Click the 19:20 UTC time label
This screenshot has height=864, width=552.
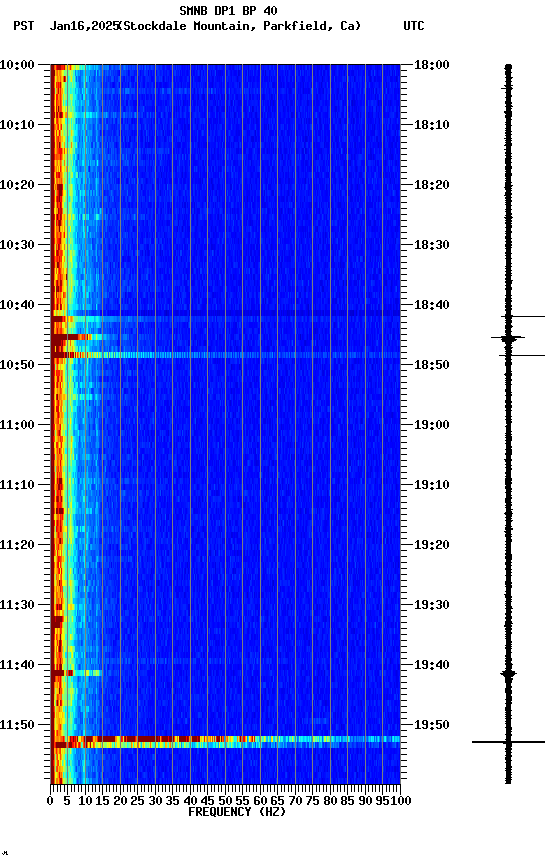pyautogui.click(x=431, y=546)
